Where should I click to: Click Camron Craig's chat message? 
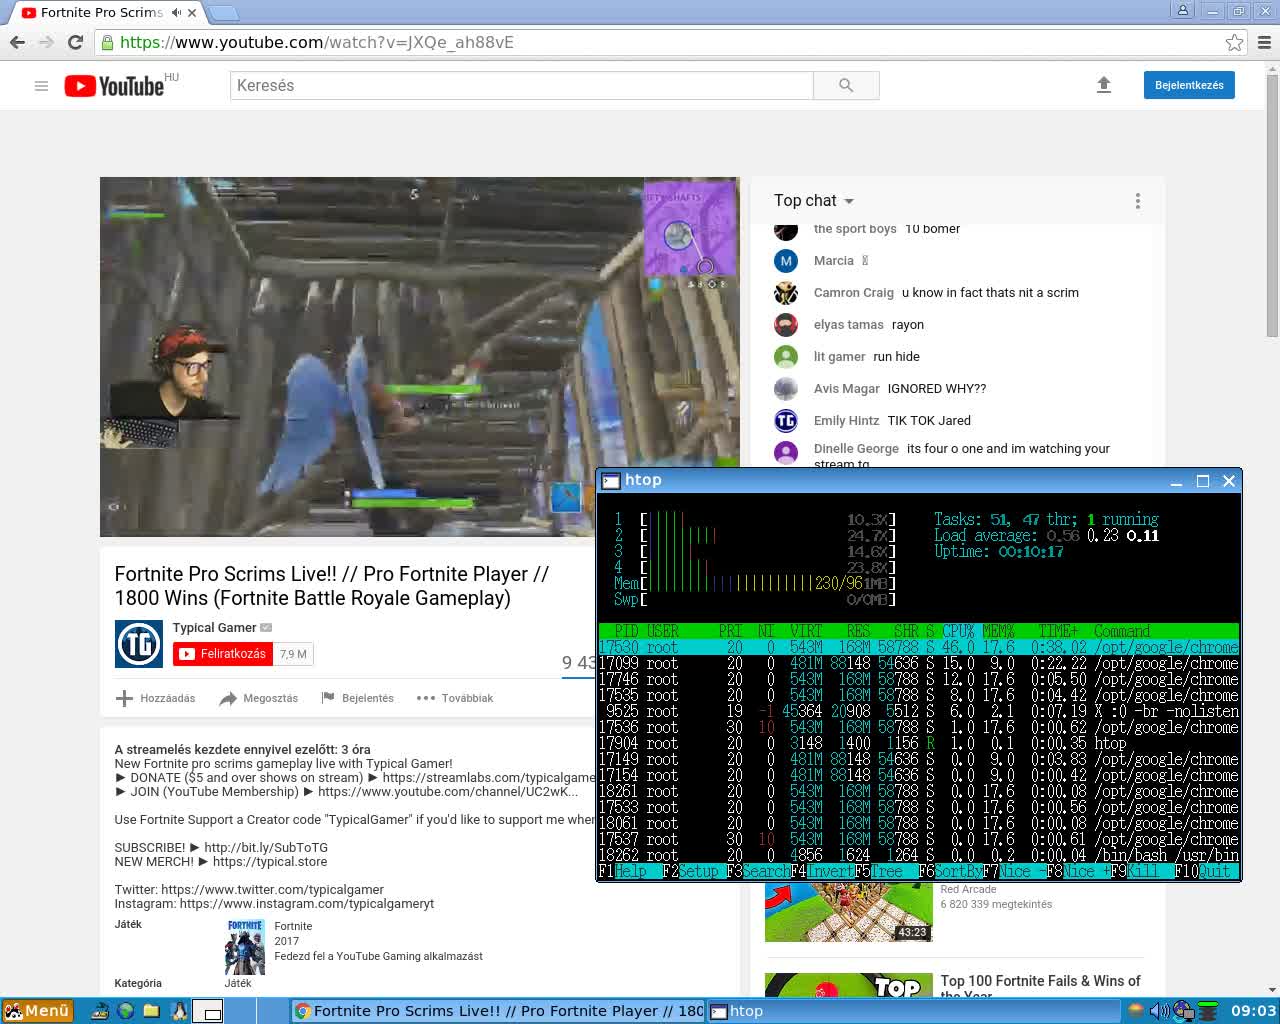pyautogui.click(x=990, y=292)
